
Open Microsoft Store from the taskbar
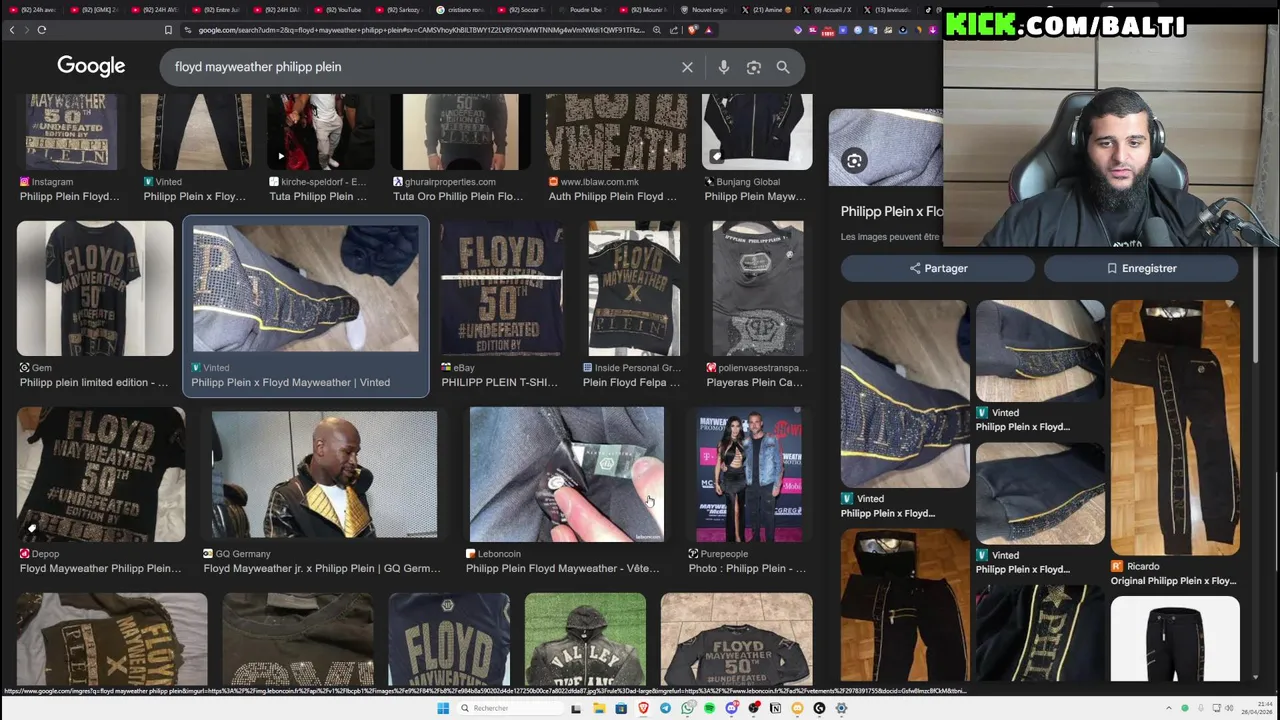621,708
